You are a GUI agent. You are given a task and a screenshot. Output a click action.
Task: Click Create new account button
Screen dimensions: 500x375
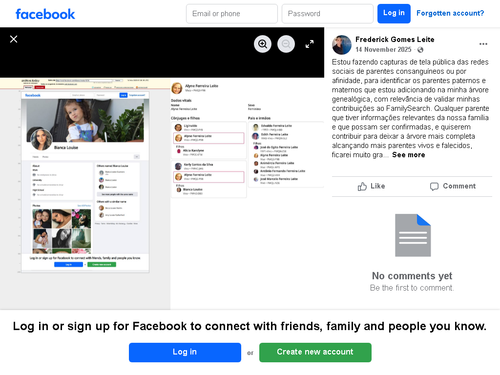315,352
